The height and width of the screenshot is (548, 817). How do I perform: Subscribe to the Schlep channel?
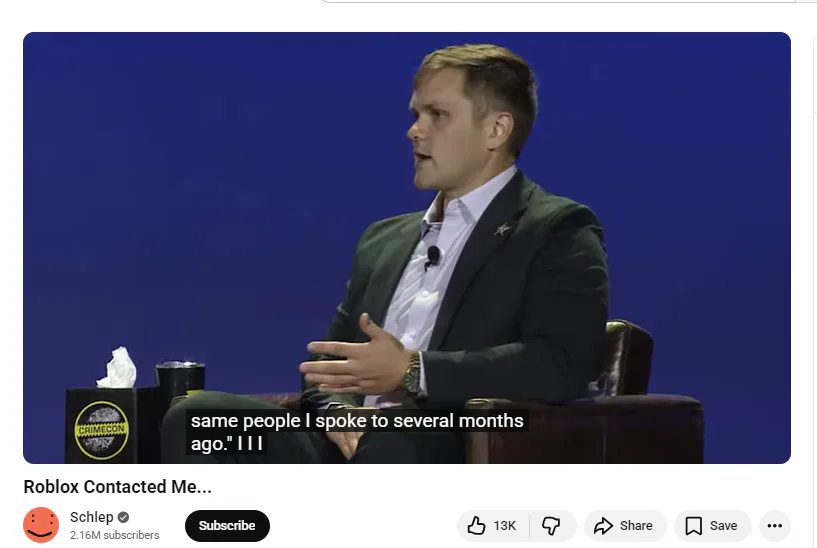pos(227,526)
